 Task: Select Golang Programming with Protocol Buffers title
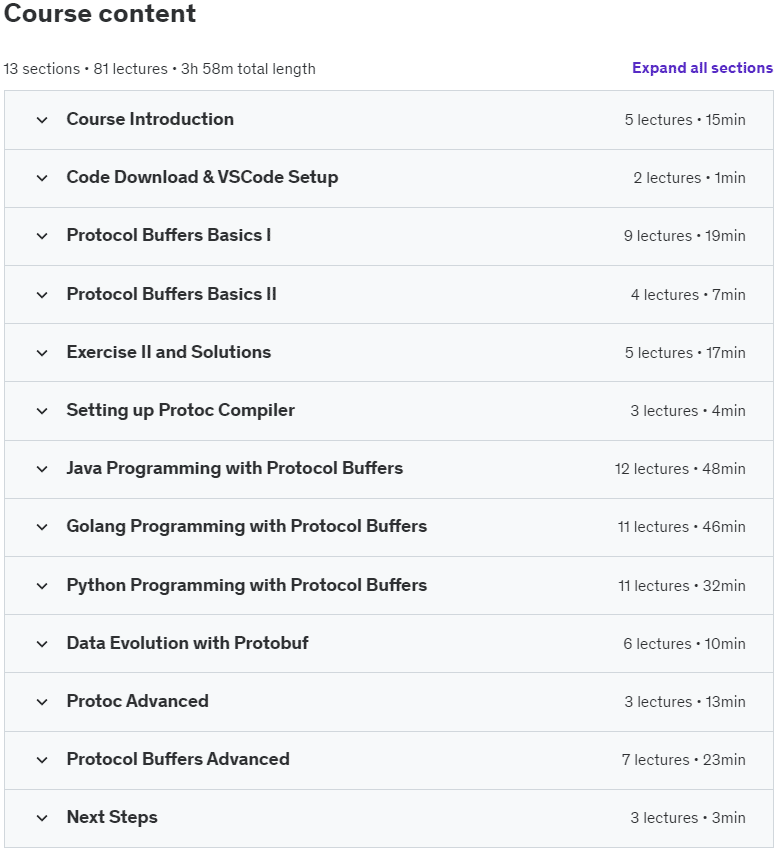(247, 526)
